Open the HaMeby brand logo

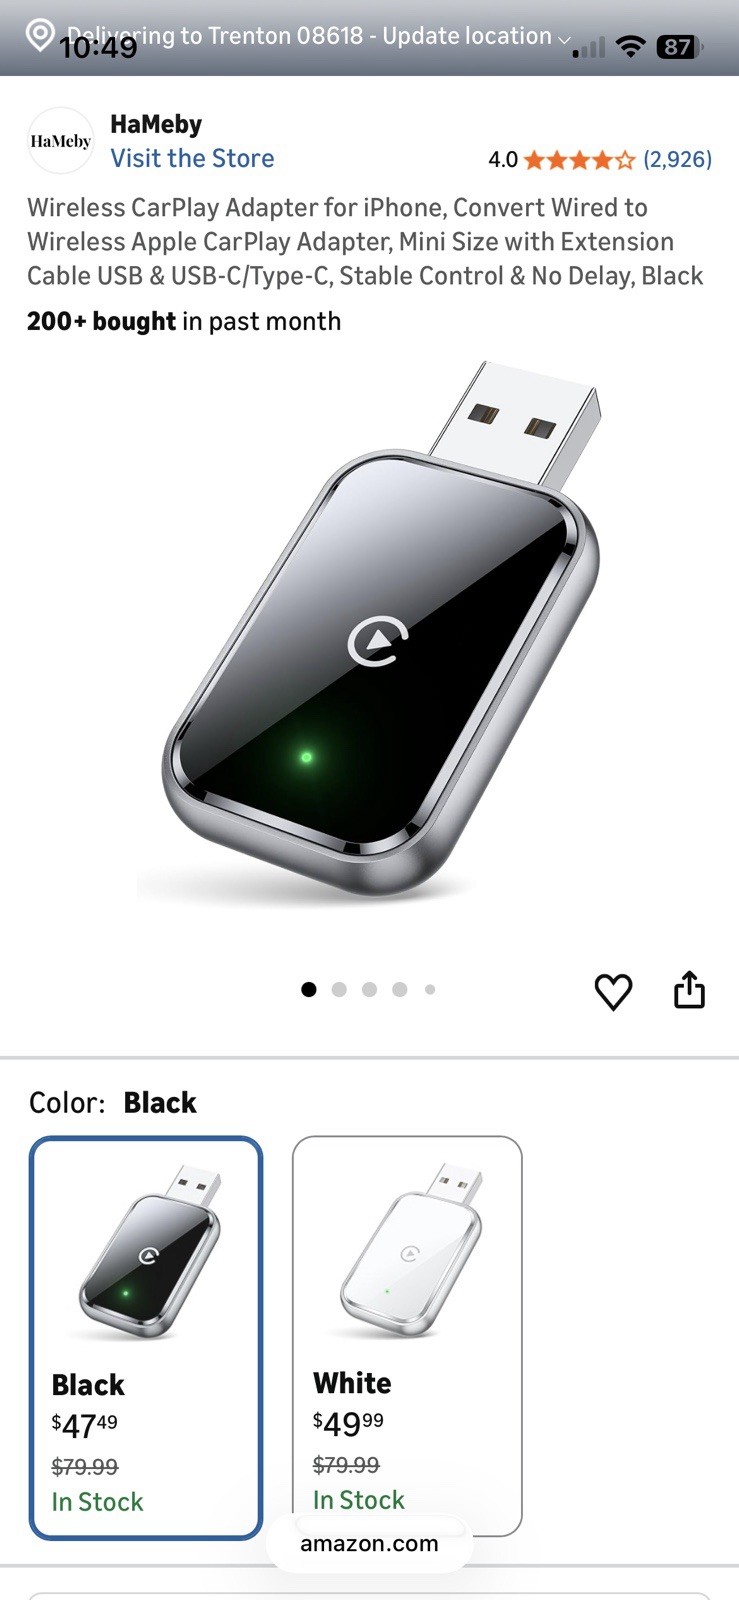(60, 141)
